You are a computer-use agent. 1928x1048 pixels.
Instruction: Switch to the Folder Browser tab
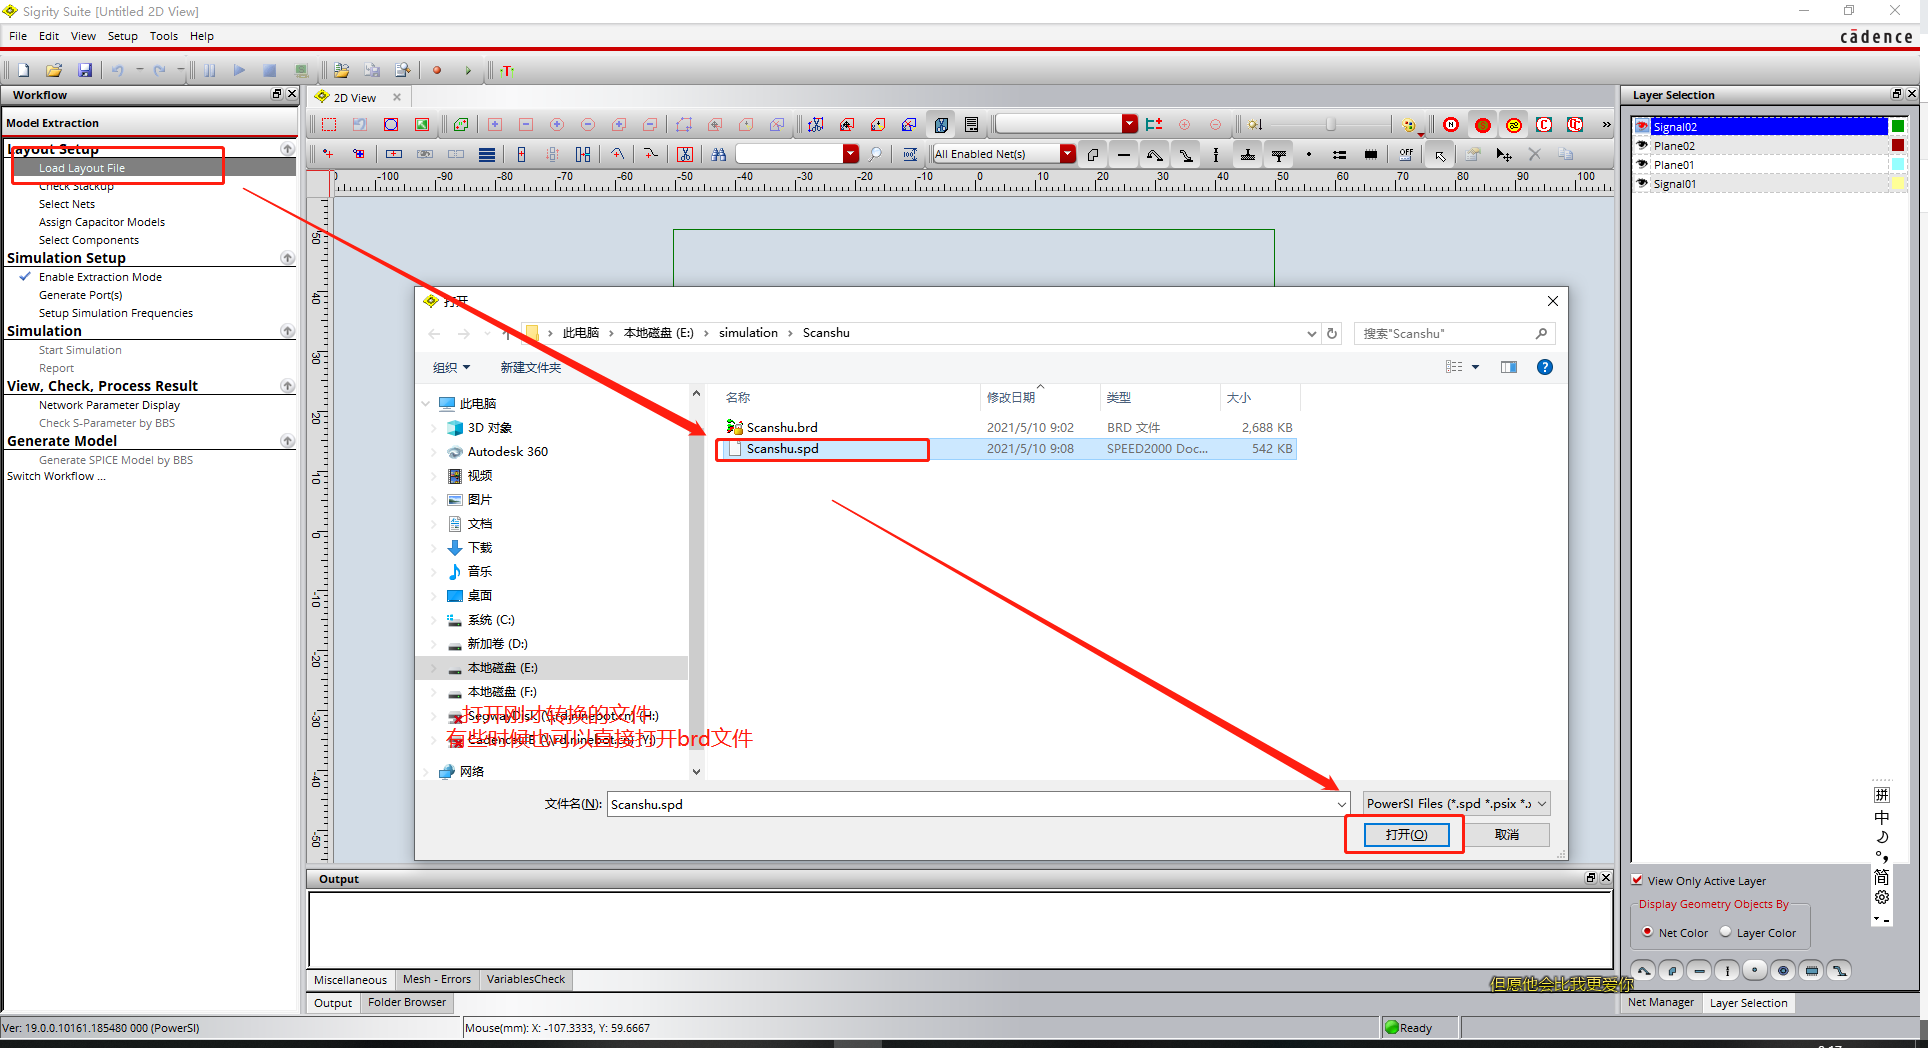407,1002
